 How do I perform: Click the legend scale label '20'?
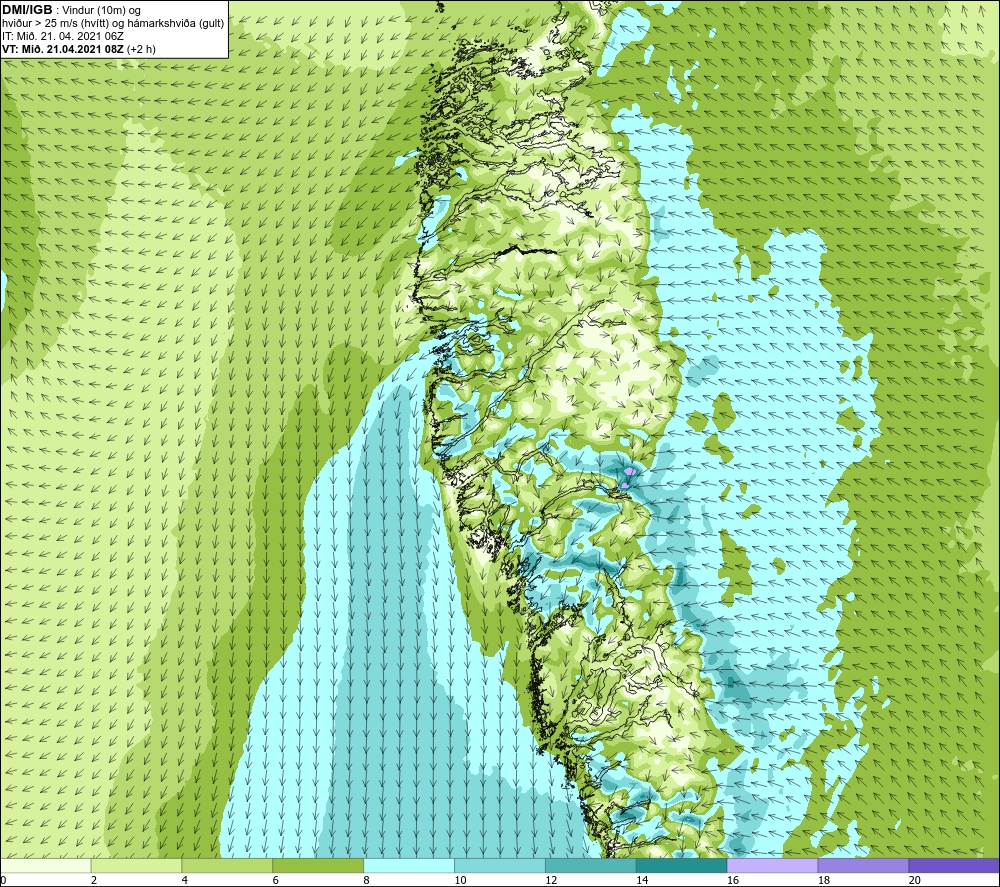pos(915,881)
